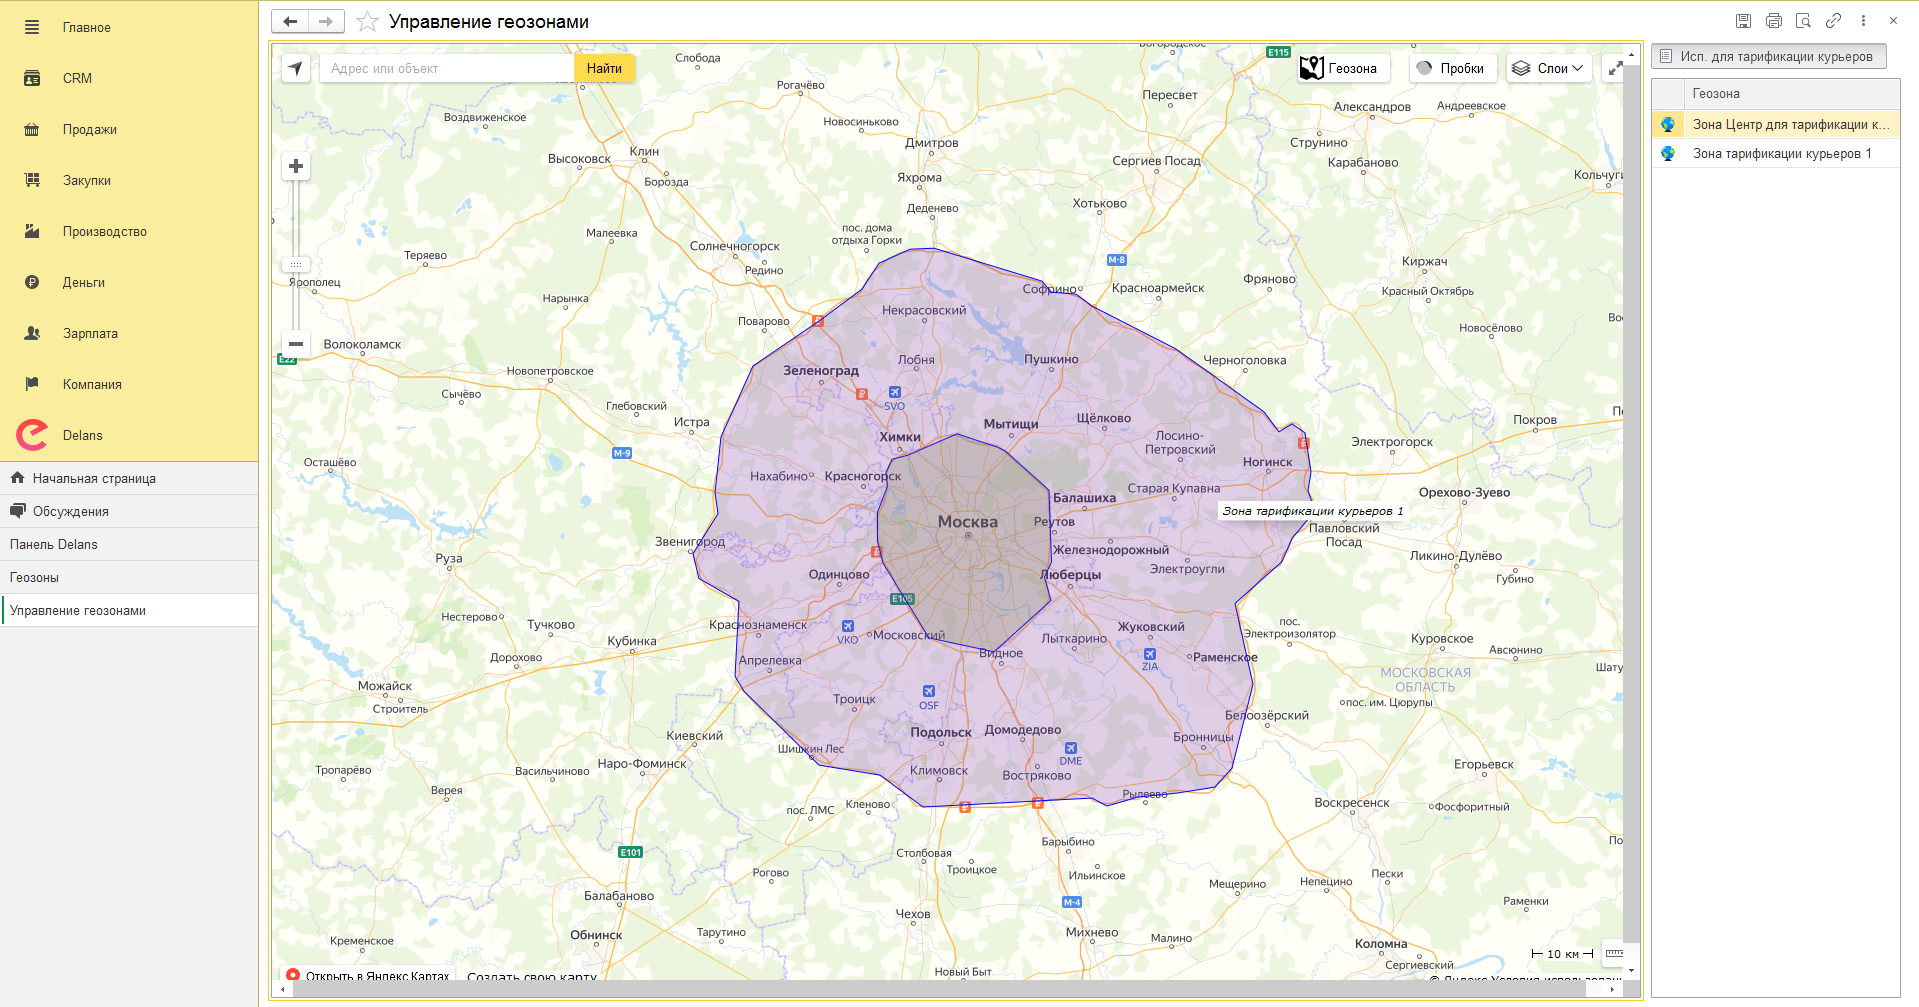Image resolution: width=1919 pixels, height=1007 pixels.
Task: Click the print icon in title bar
Action: coord(1773,21)
